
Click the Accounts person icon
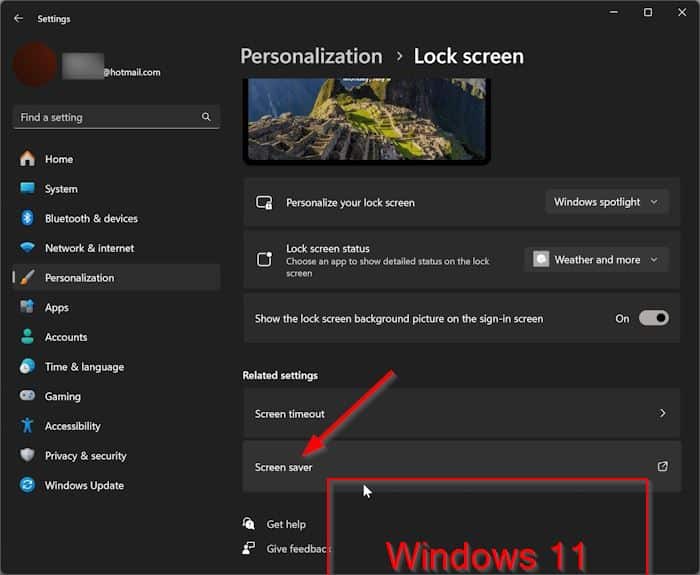click(x=27, y=337)
